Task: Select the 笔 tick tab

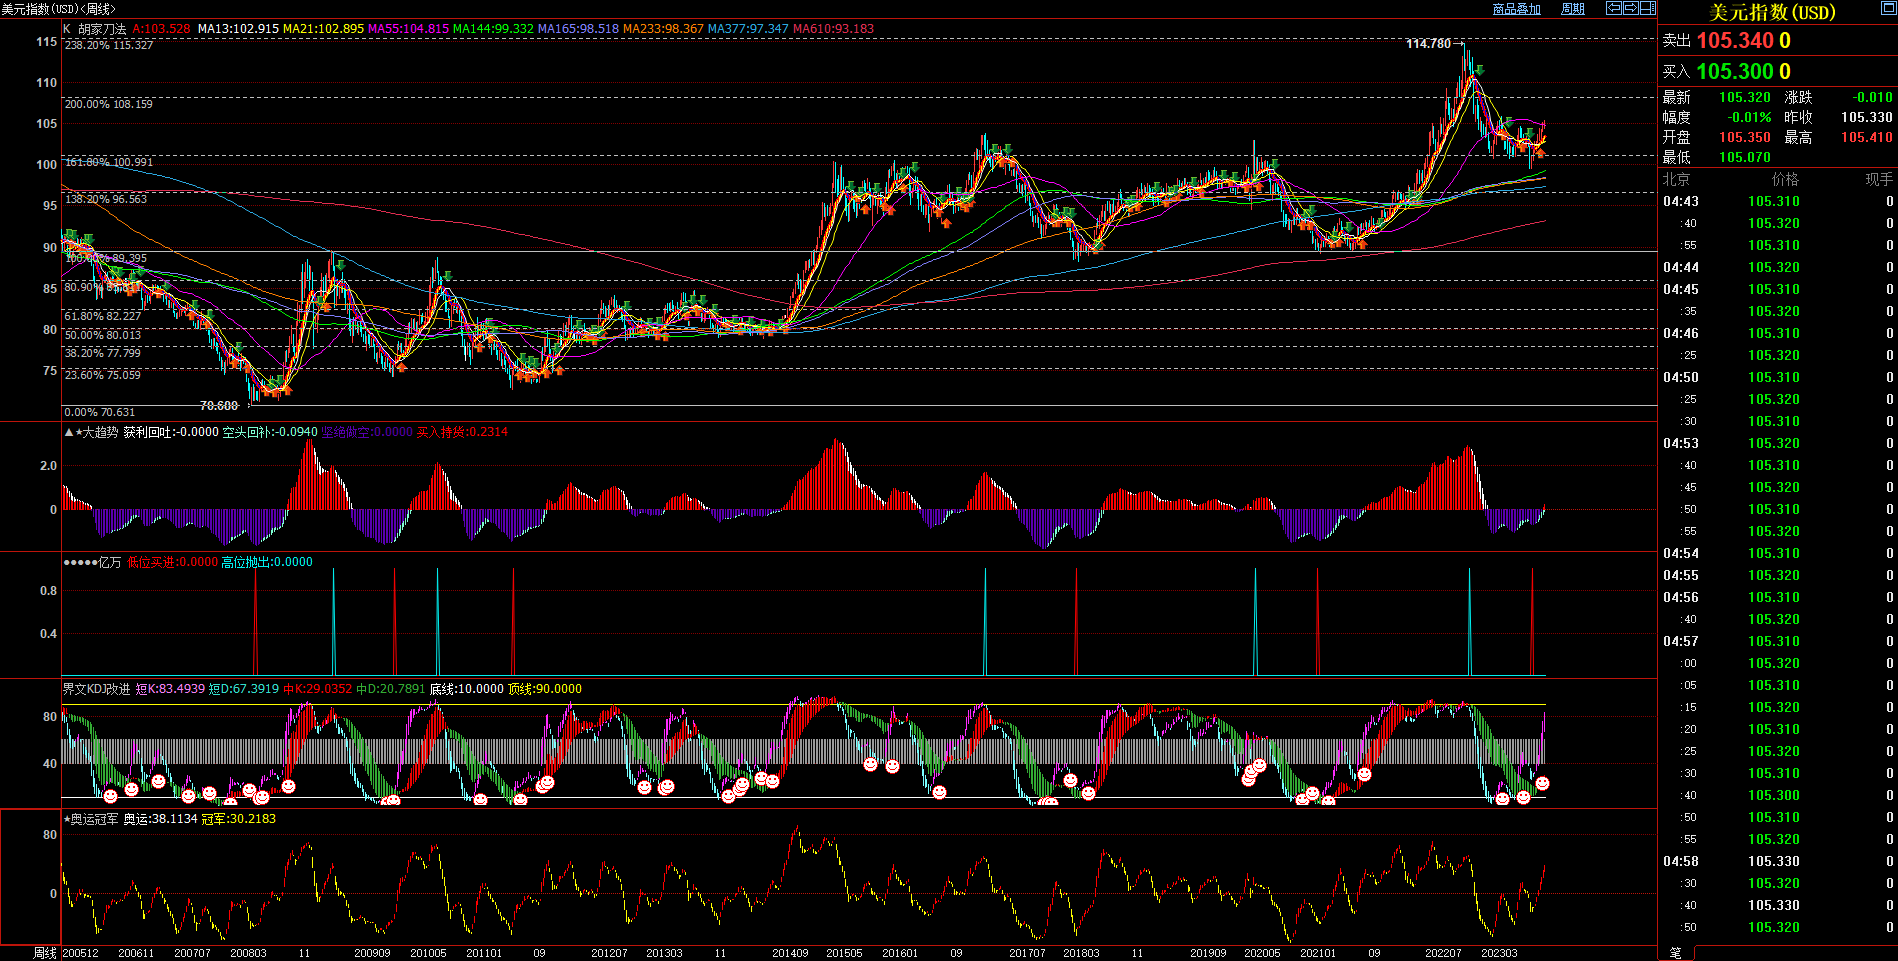Action: coord(1676,953)
